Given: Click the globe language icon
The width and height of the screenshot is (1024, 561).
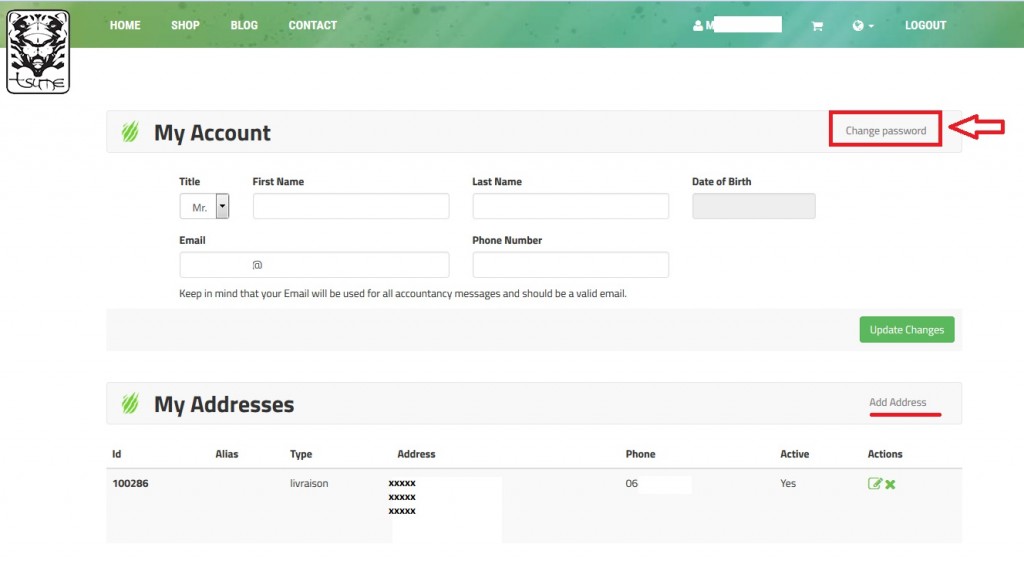Looking at the screenshot, I should pyautogui.click(x=858, y=26).
